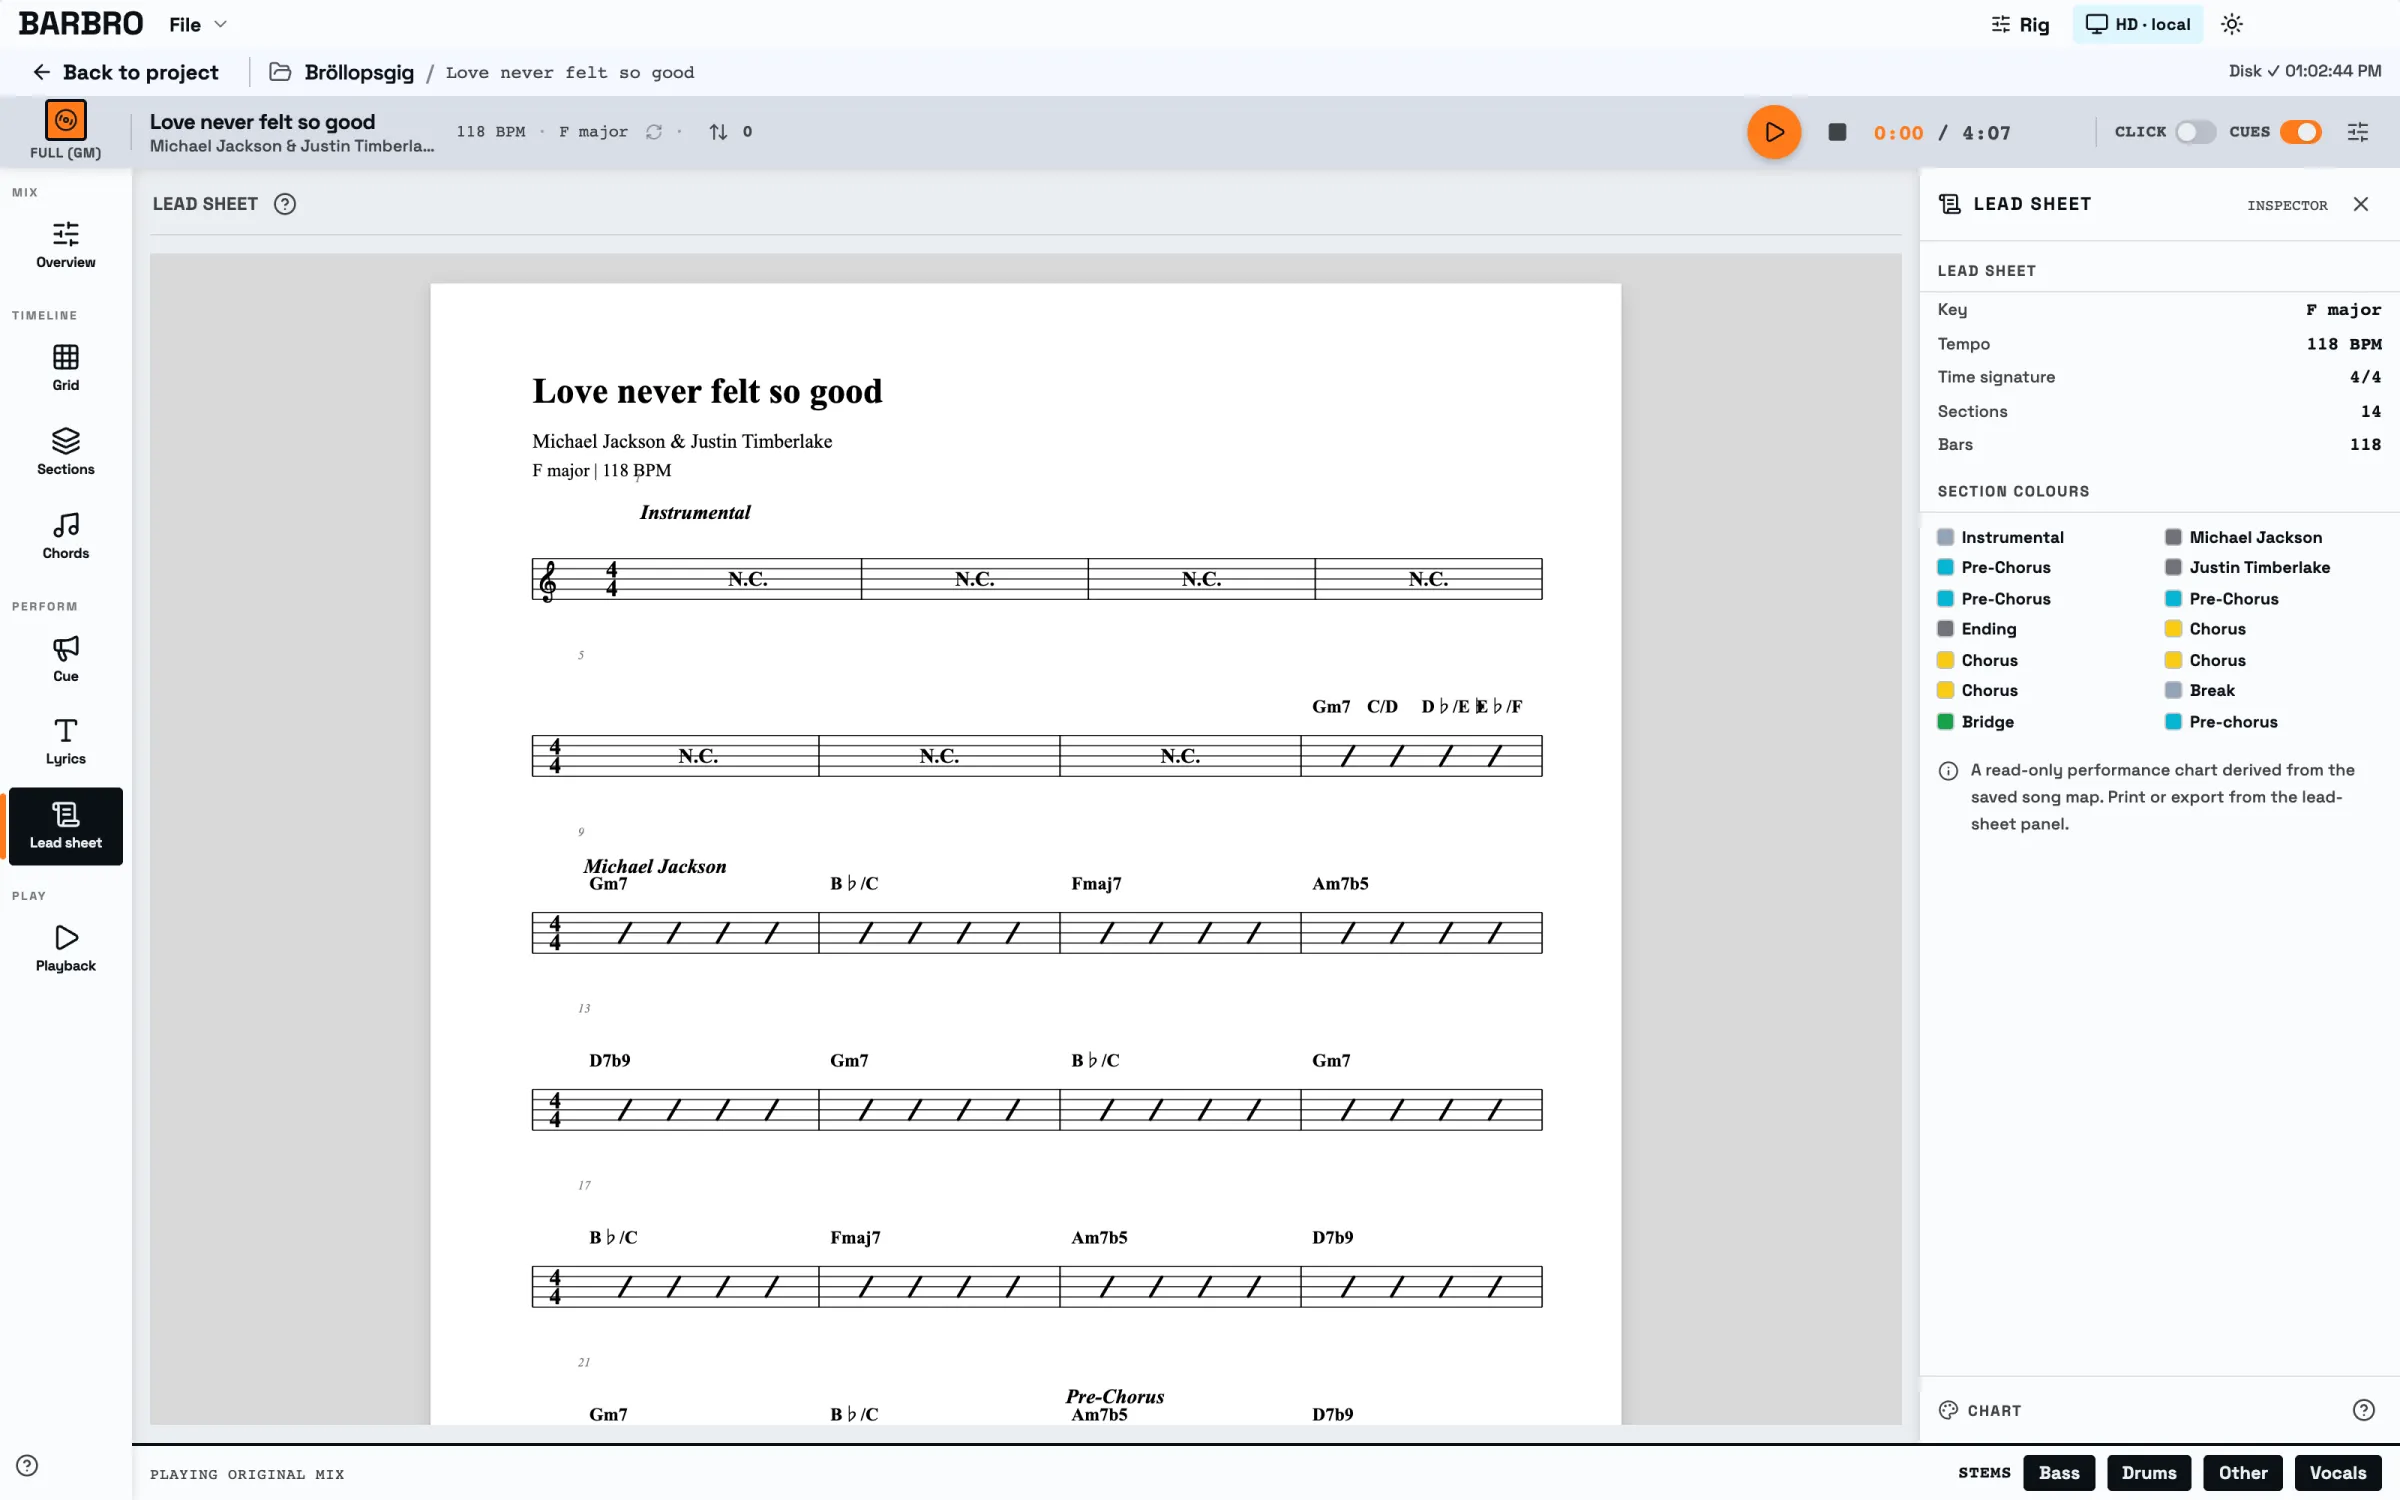Select the Break section colour entry
Image resolution: width=2400 pixels, height=1500 pixels.
pos(2200,690)
